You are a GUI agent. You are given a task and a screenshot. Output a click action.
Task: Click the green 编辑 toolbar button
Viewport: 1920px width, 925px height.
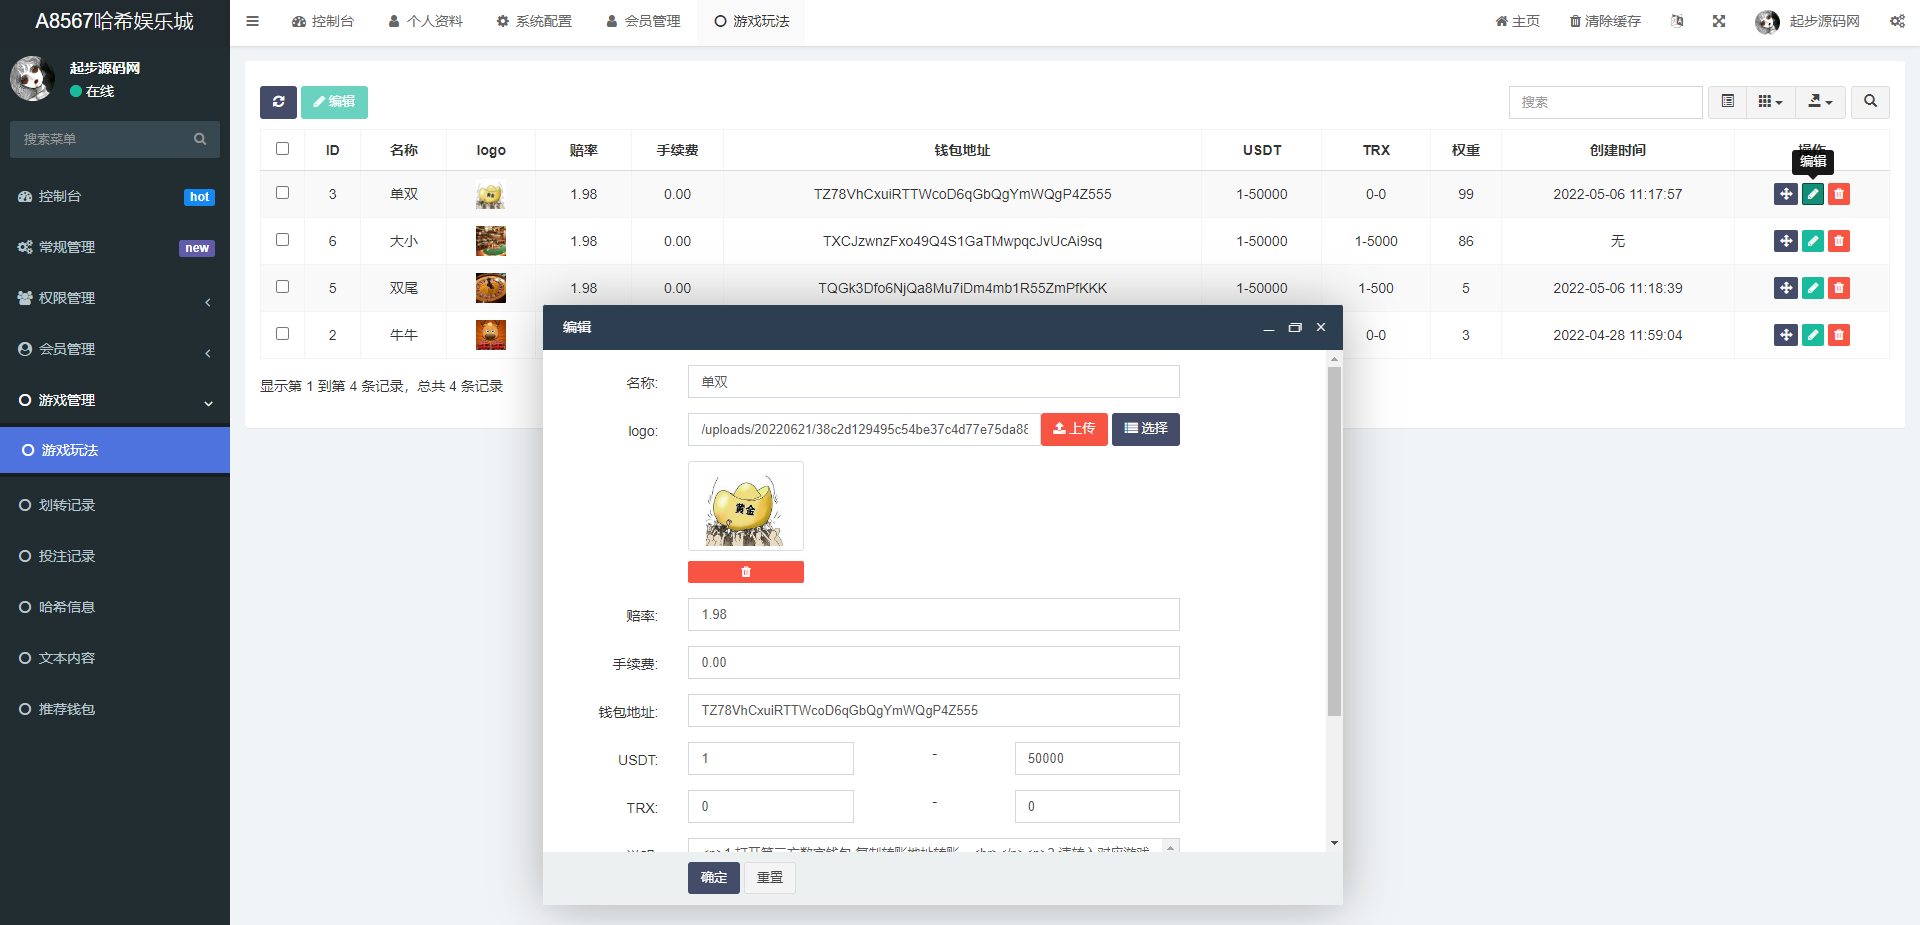[x=334, y=102]
